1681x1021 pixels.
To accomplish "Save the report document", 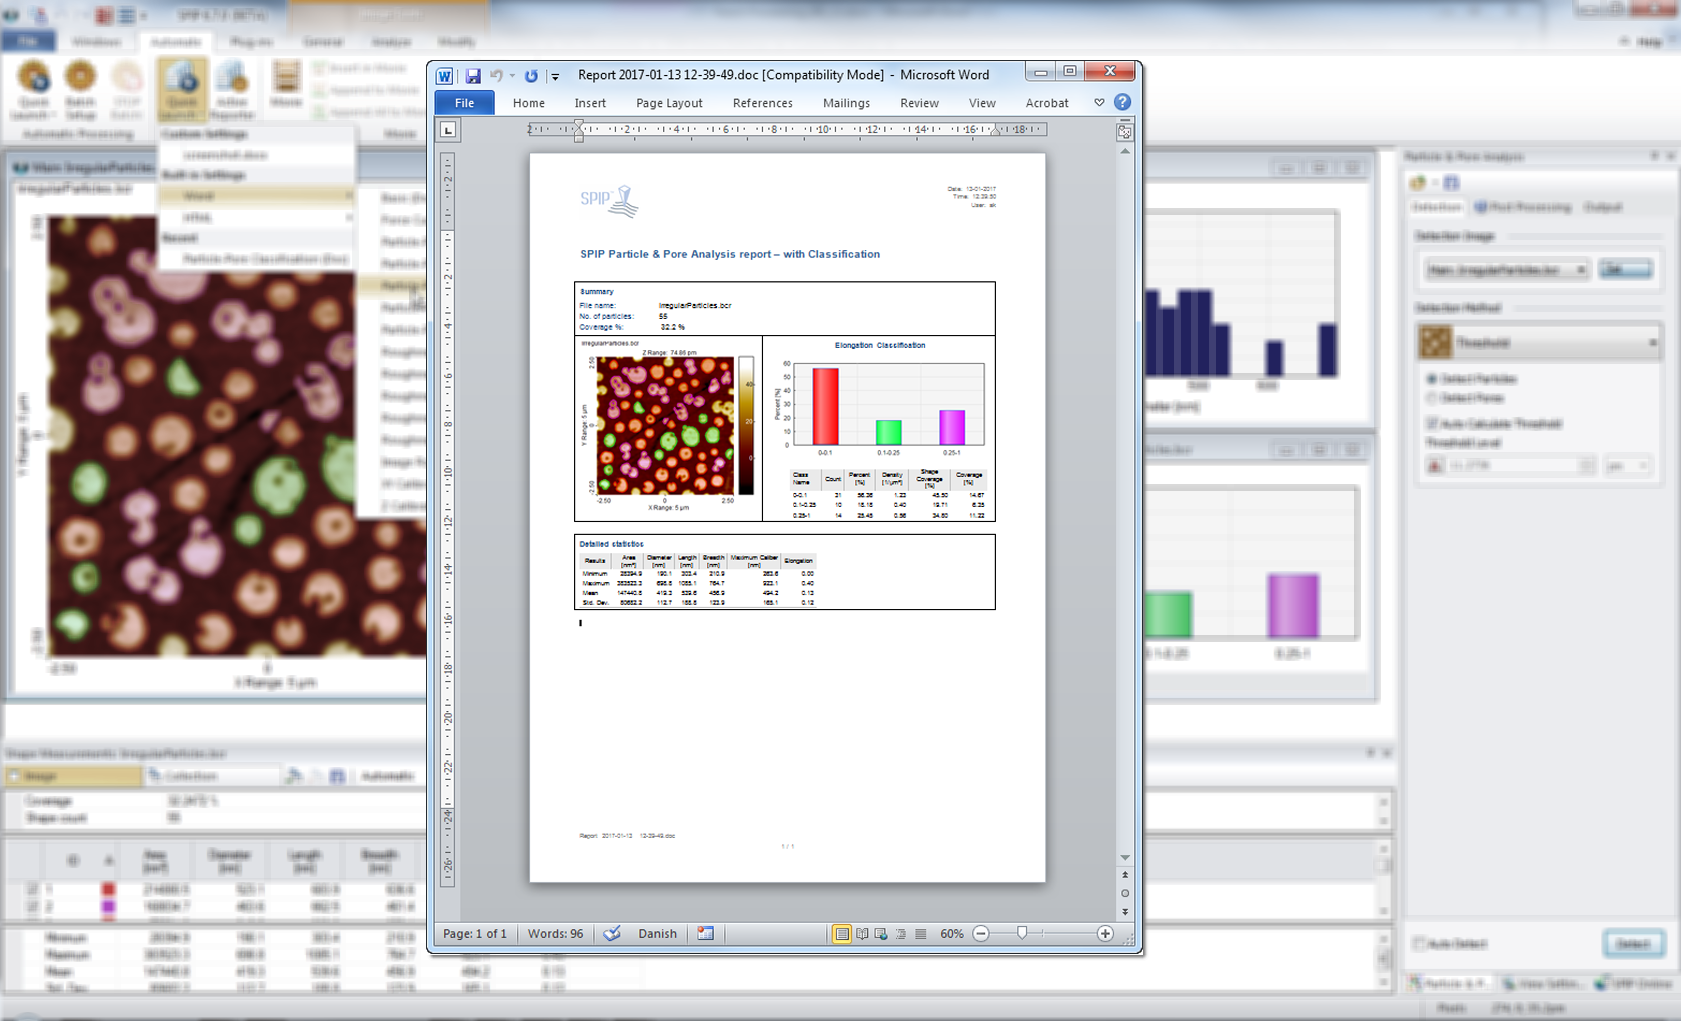I will pos(473,76).
